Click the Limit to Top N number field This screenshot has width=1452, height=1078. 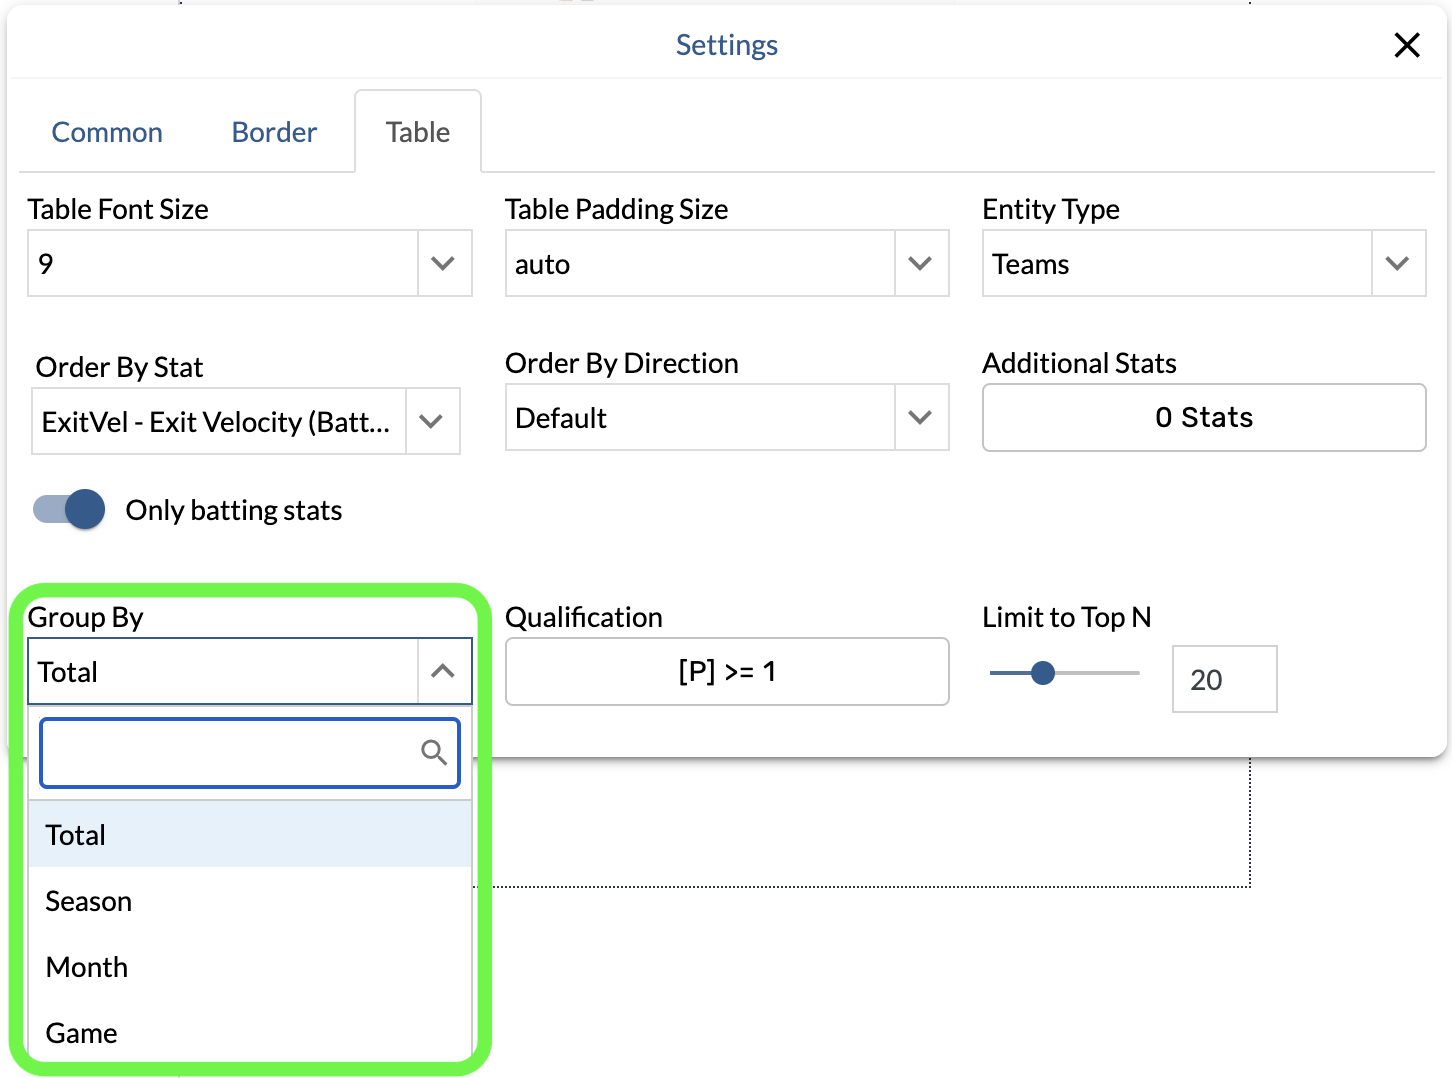point(1223,680)
